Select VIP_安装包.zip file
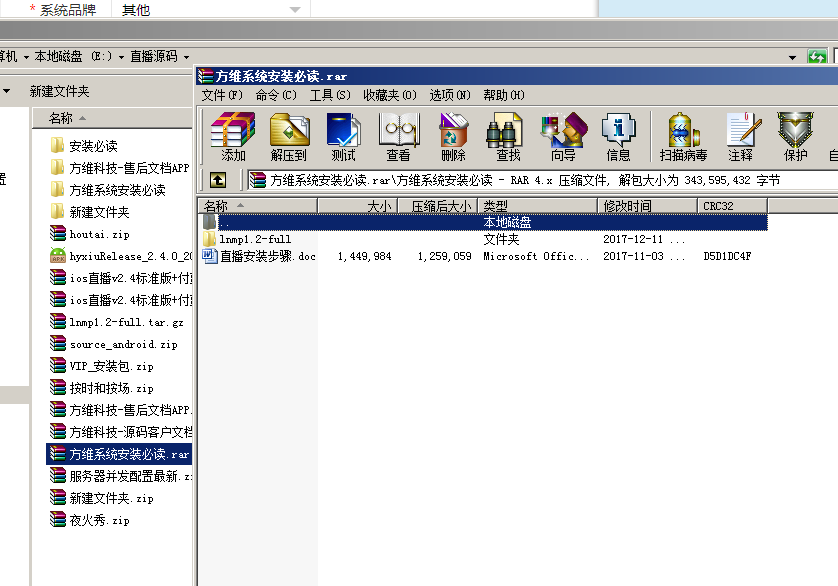838x586 pixels. (102, 366)
